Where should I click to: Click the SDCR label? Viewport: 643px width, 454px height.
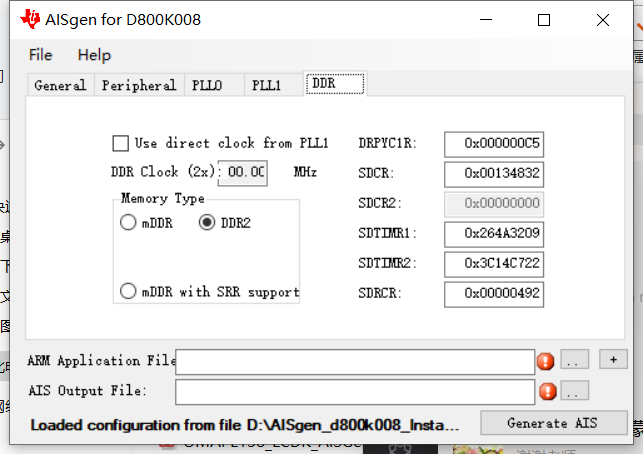[x=376, y=173]
